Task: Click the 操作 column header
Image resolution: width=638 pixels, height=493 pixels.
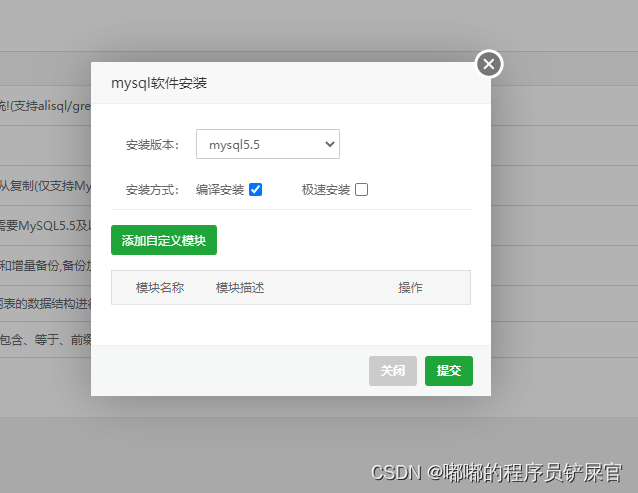Action: point(410,288)
